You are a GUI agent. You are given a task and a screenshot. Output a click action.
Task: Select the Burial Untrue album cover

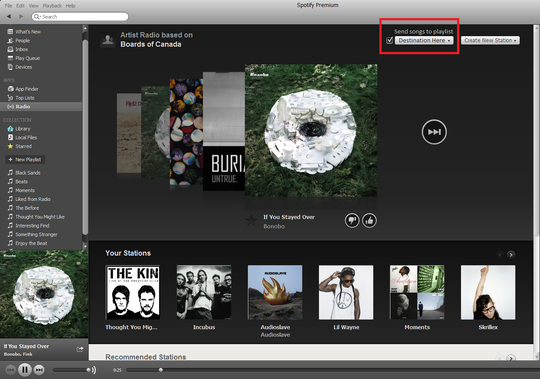click(x=224, y=131)
